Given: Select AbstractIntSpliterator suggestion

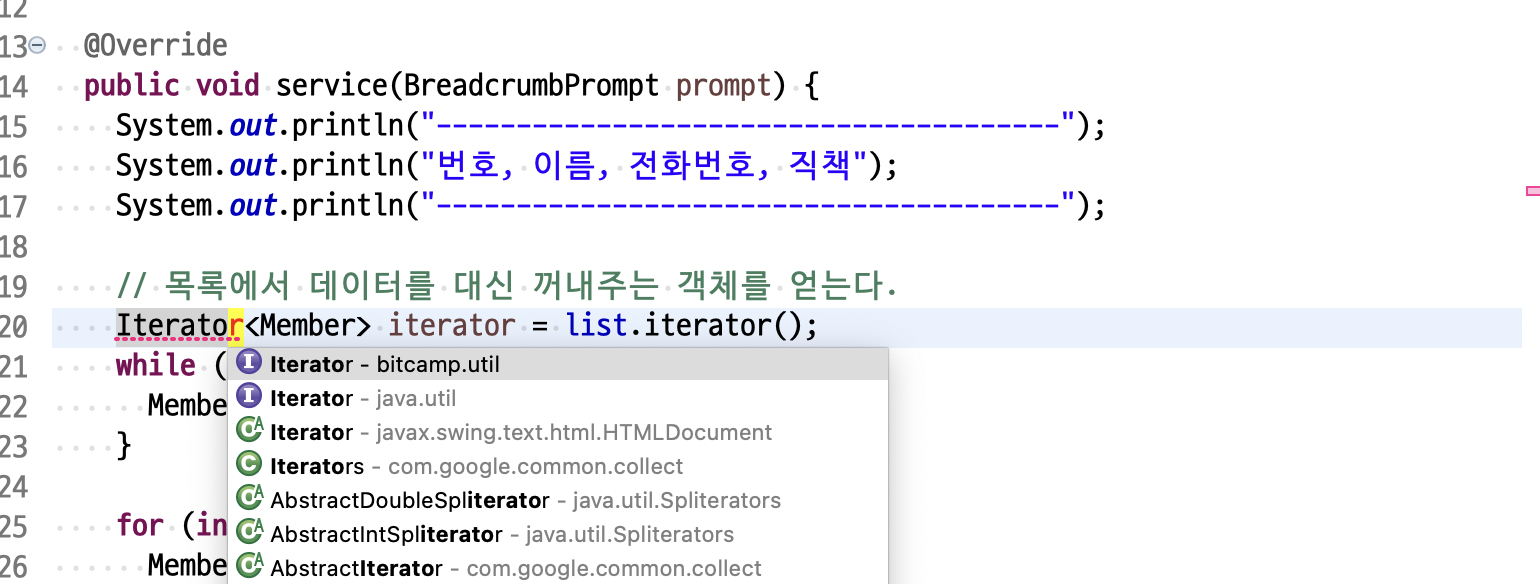Looking at the screenshot, I should click(x=558, y=534).
